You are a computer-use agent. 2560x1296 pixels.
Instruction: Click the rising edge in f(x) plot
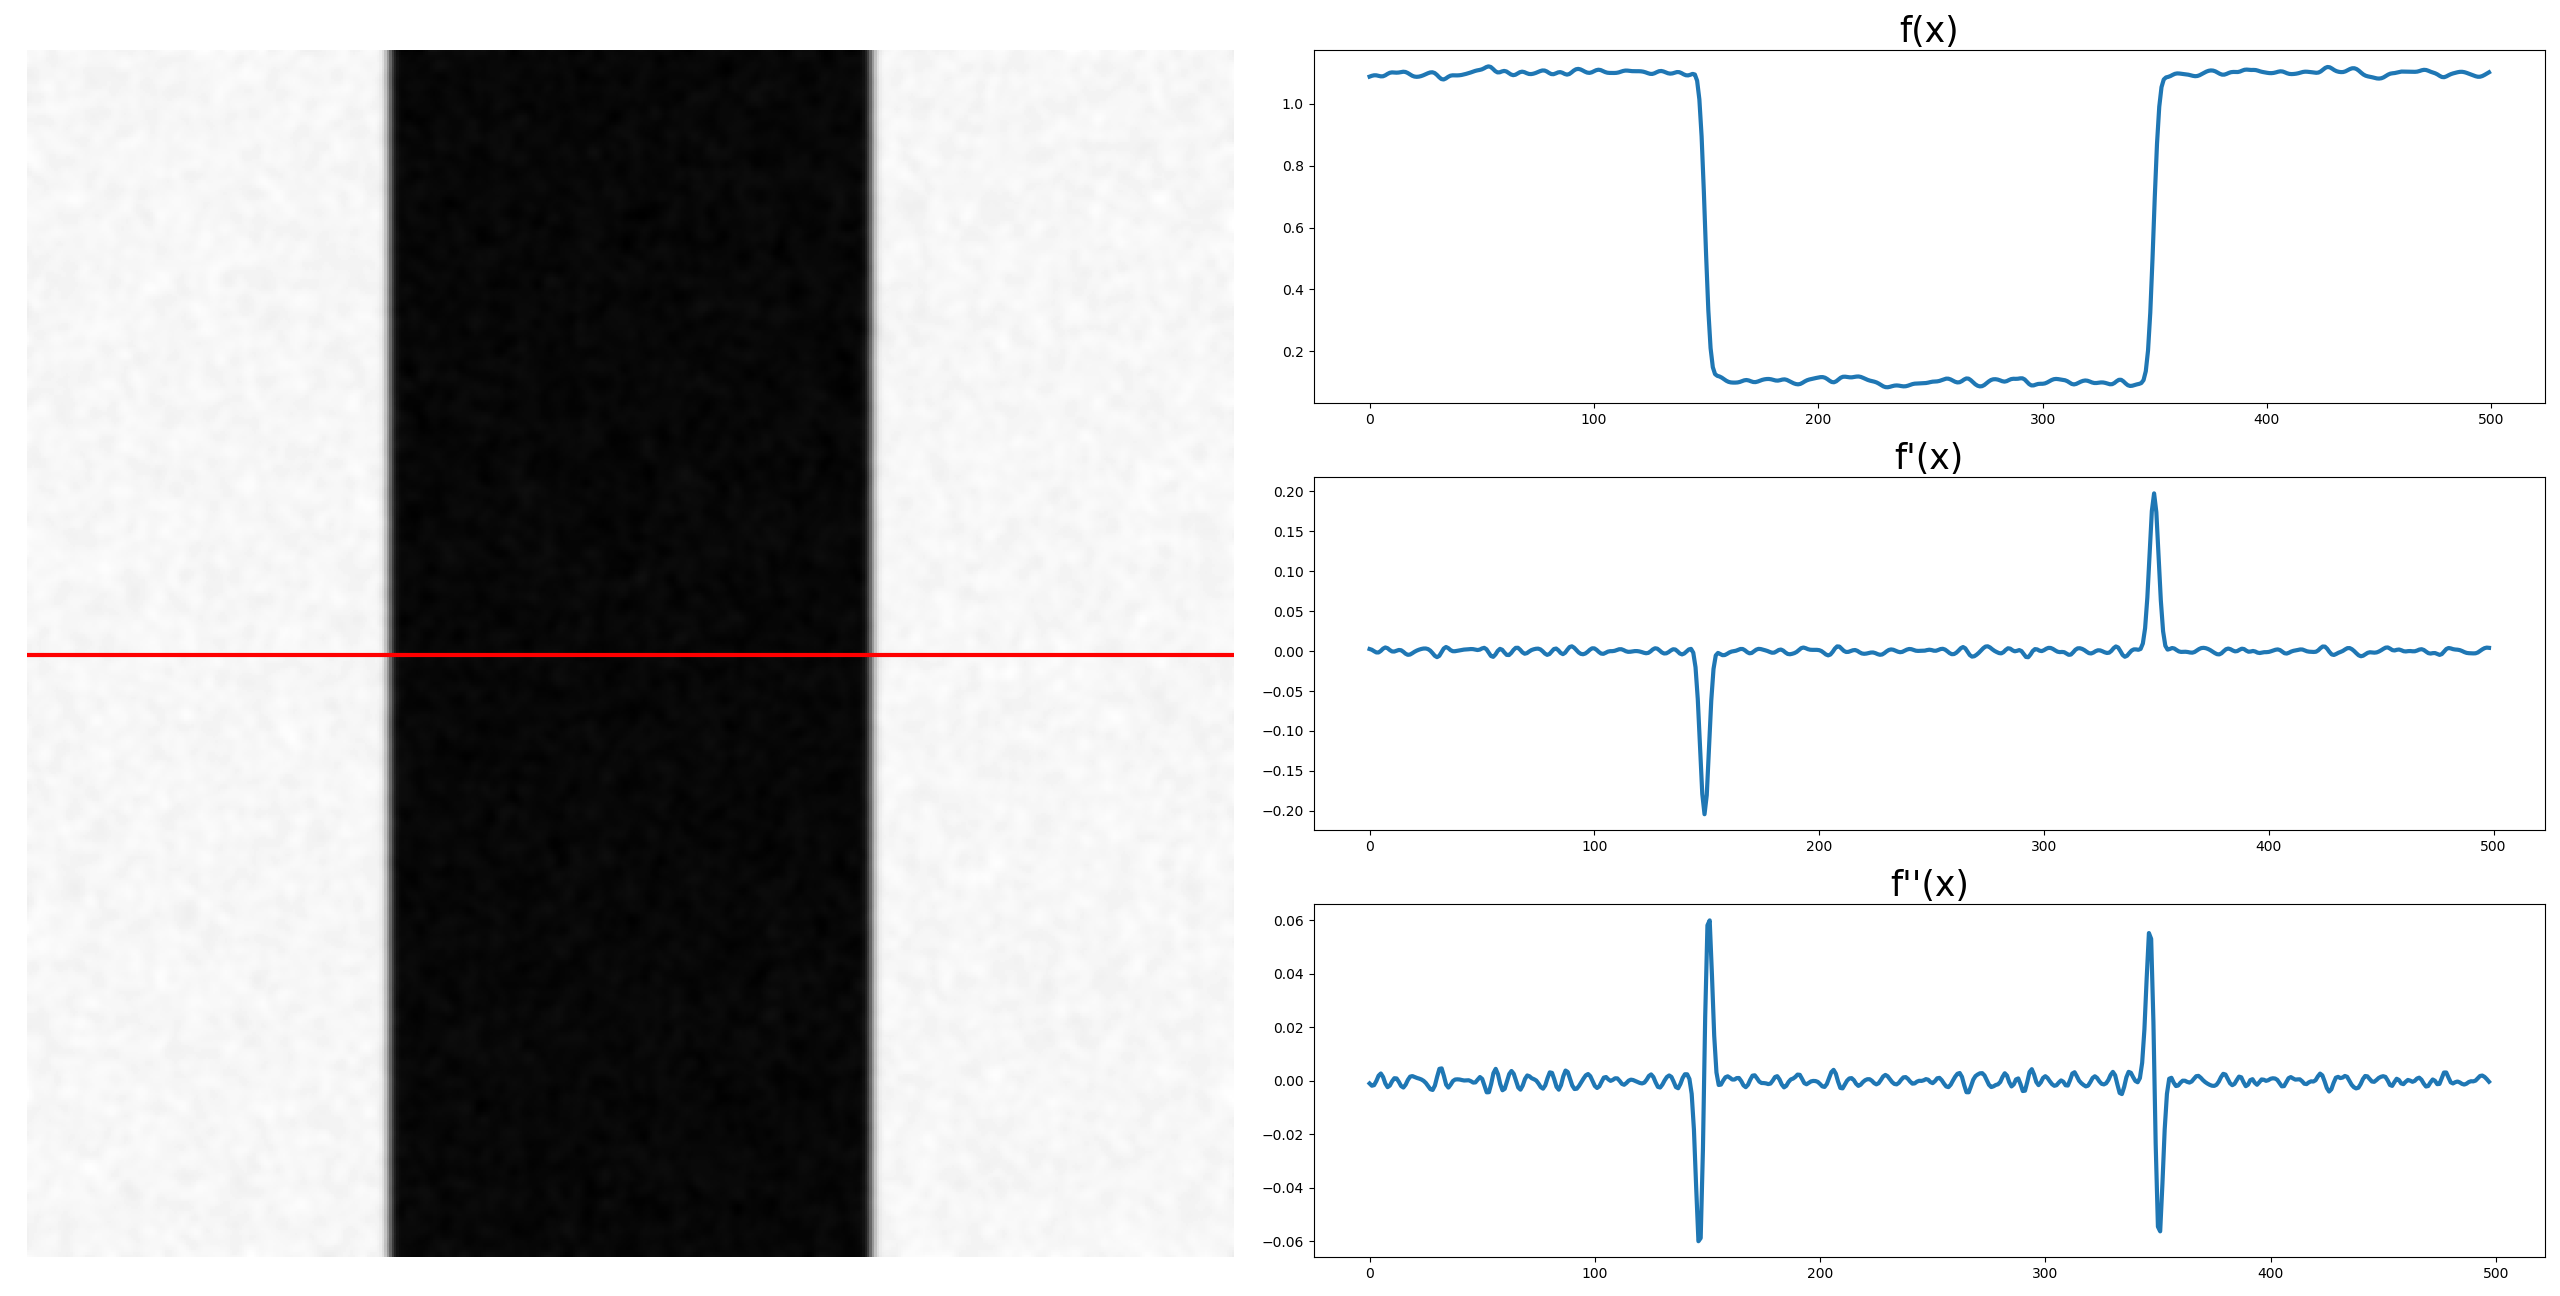coord(2154,225)
